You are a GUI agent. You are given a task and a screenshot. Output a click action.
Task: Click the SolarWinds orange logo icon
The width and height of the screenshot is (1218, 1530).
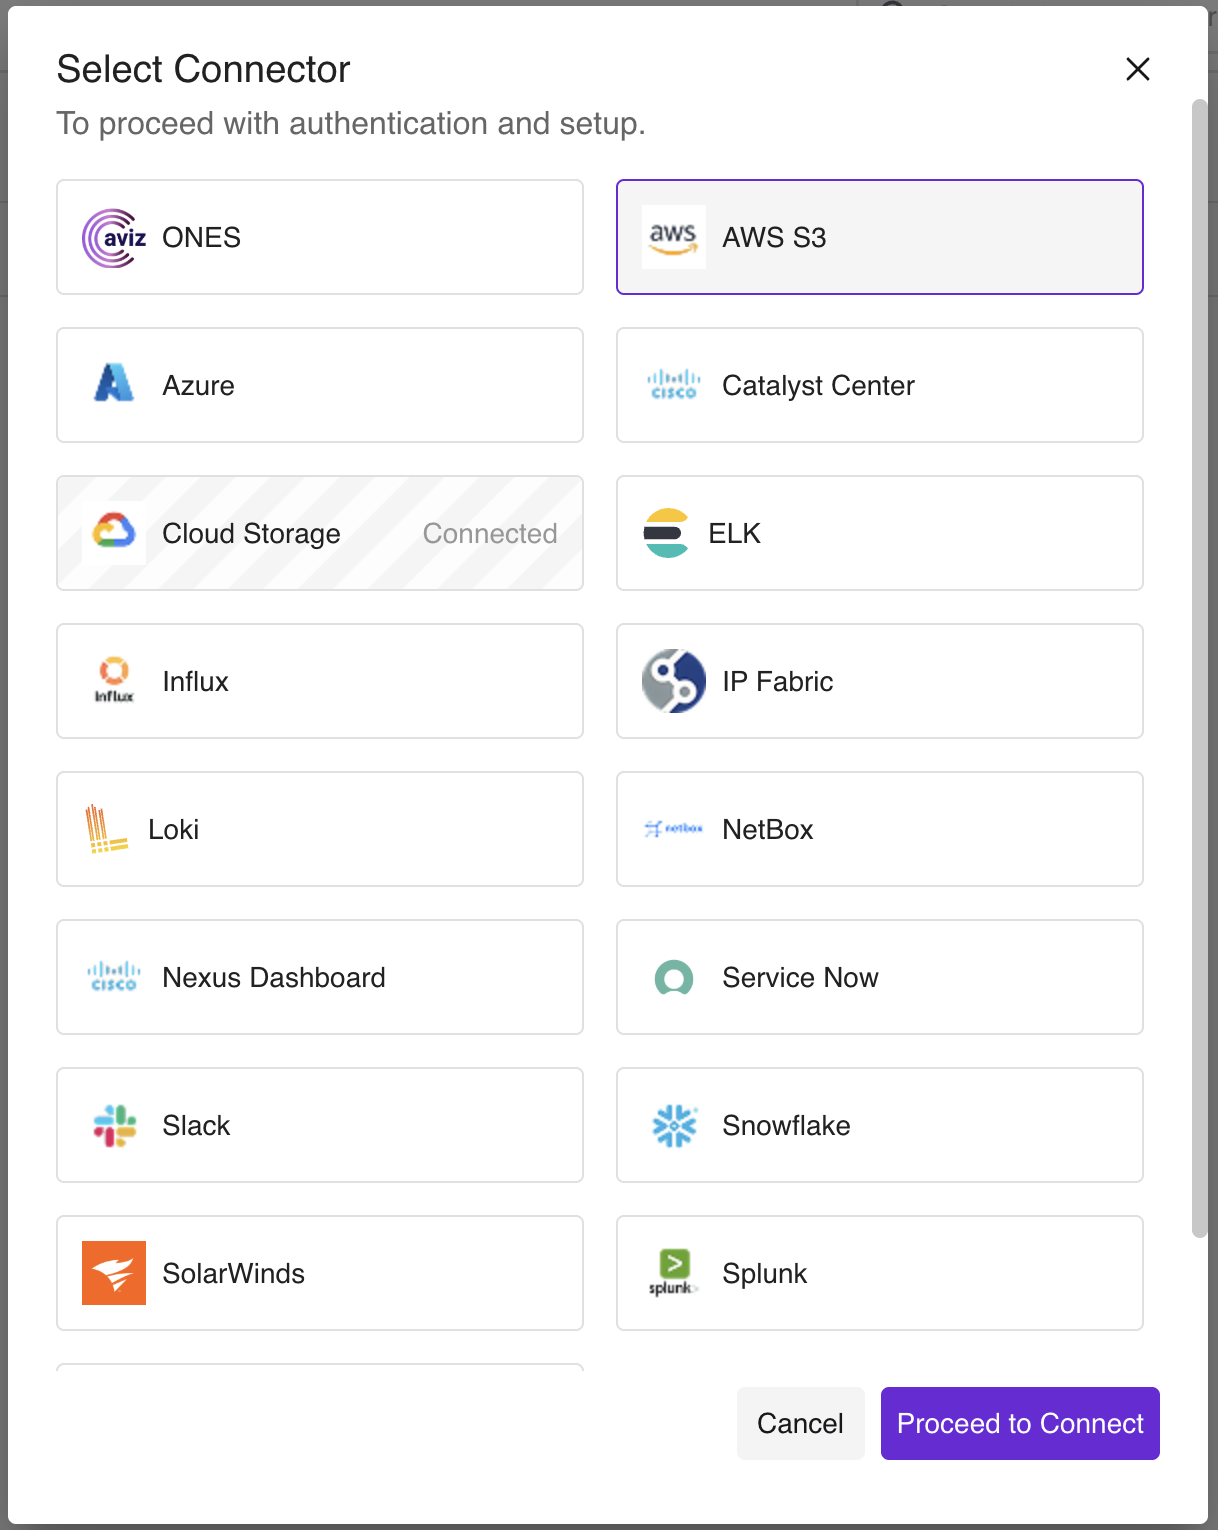coord(114,1273)
